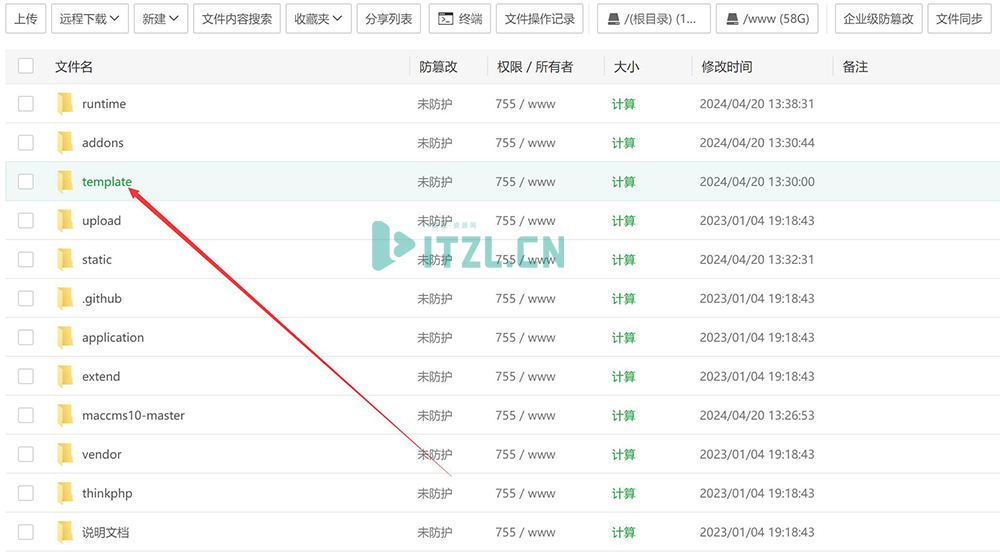Sort by the 文件名 column header
The height and width of the screenshot is (554, 1000).
(74, 67)
